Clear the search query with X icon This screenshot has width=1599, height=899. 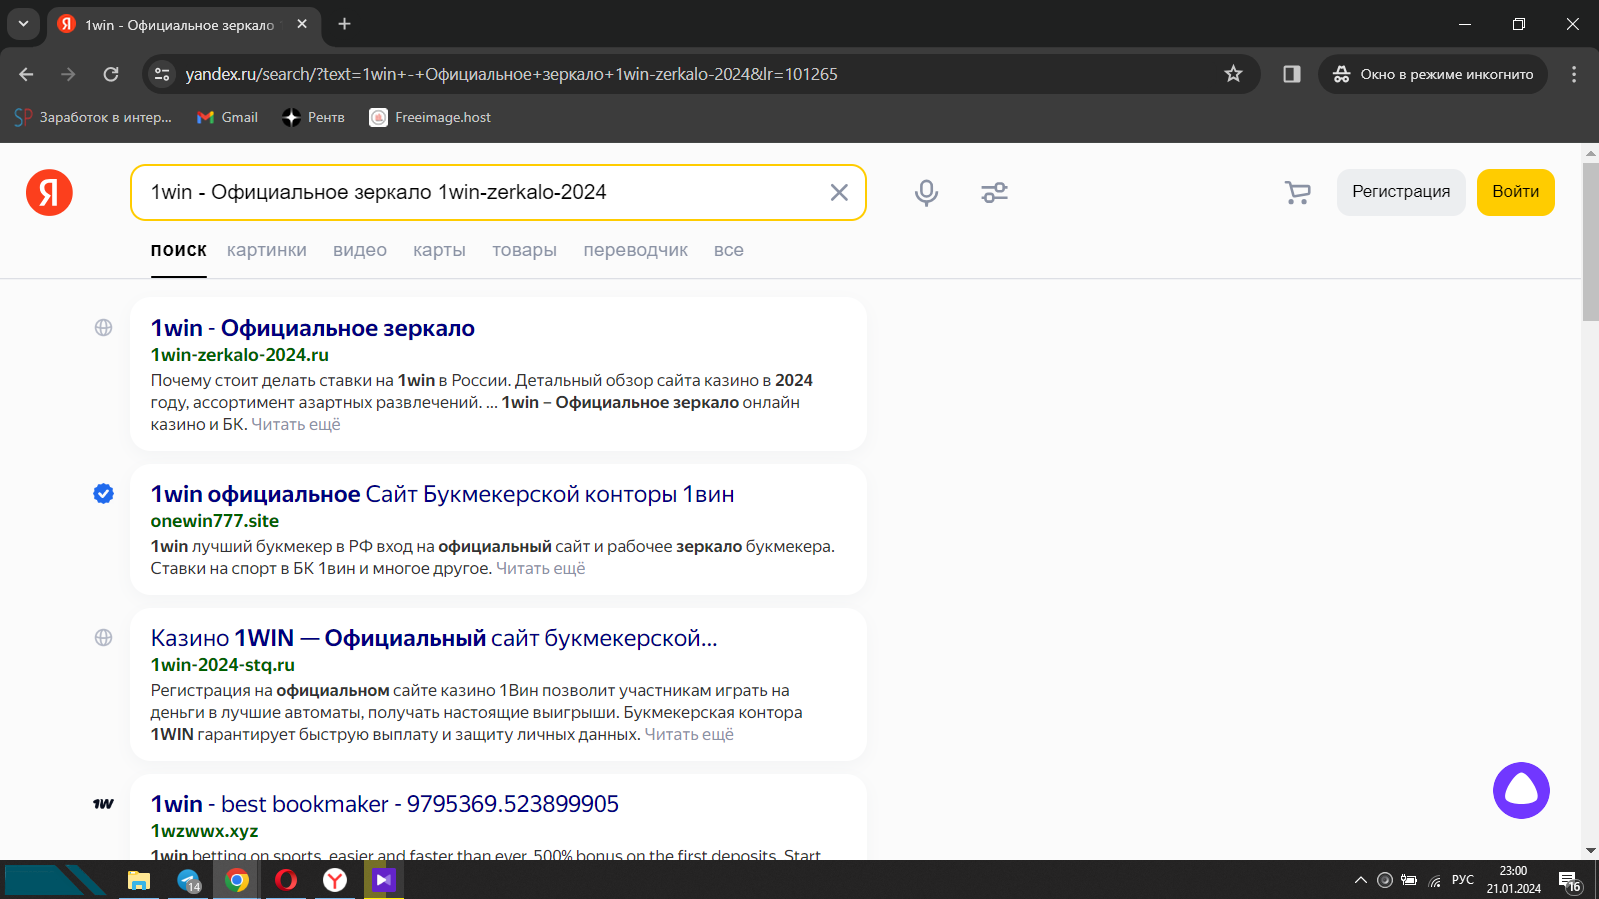[839, 192]
